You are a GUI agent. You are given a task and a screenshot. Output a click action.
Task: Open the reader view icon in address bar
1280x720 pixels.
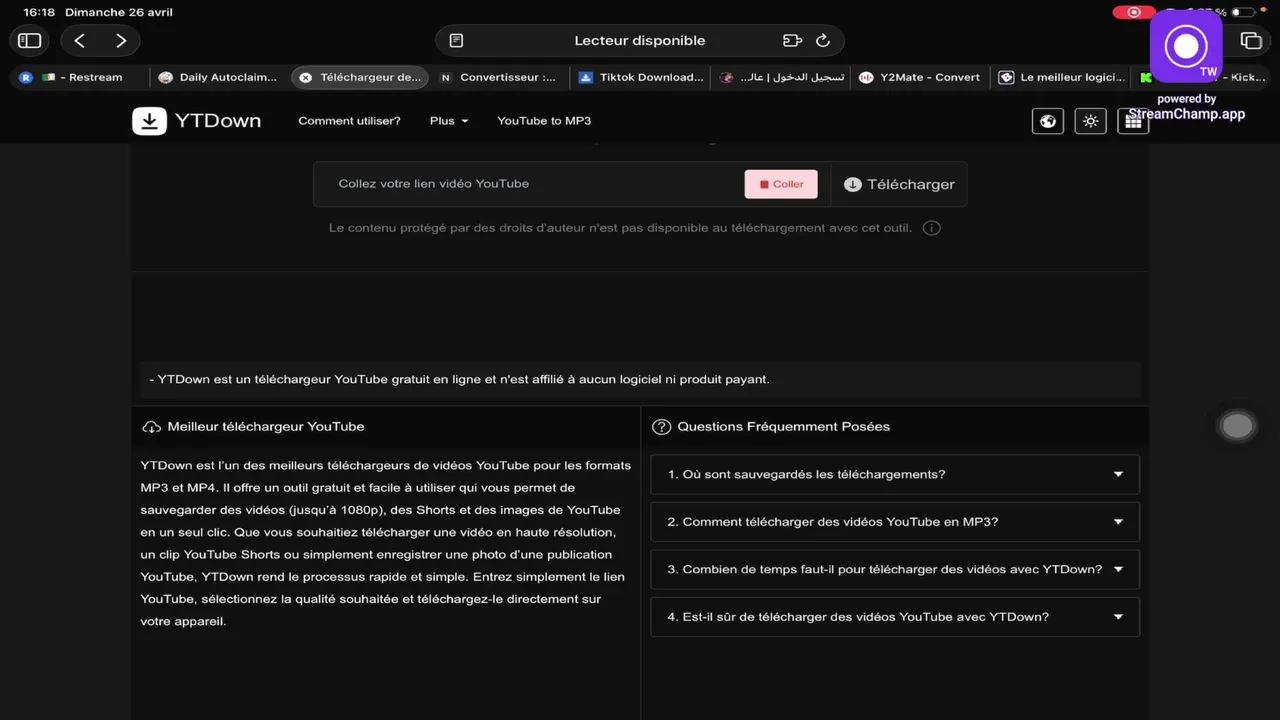point(456,41)
